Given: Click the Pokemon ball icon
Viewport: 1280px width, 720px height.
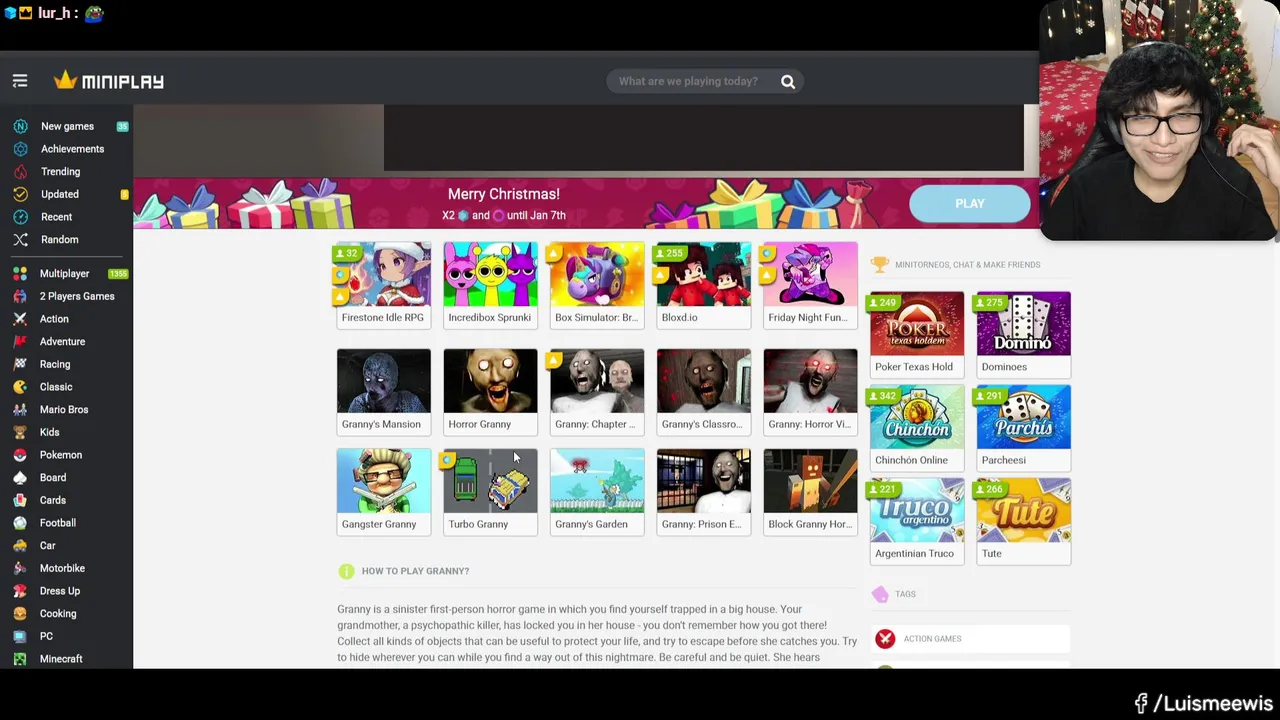Looking at the screenshot, I should [x=20, y=455].
